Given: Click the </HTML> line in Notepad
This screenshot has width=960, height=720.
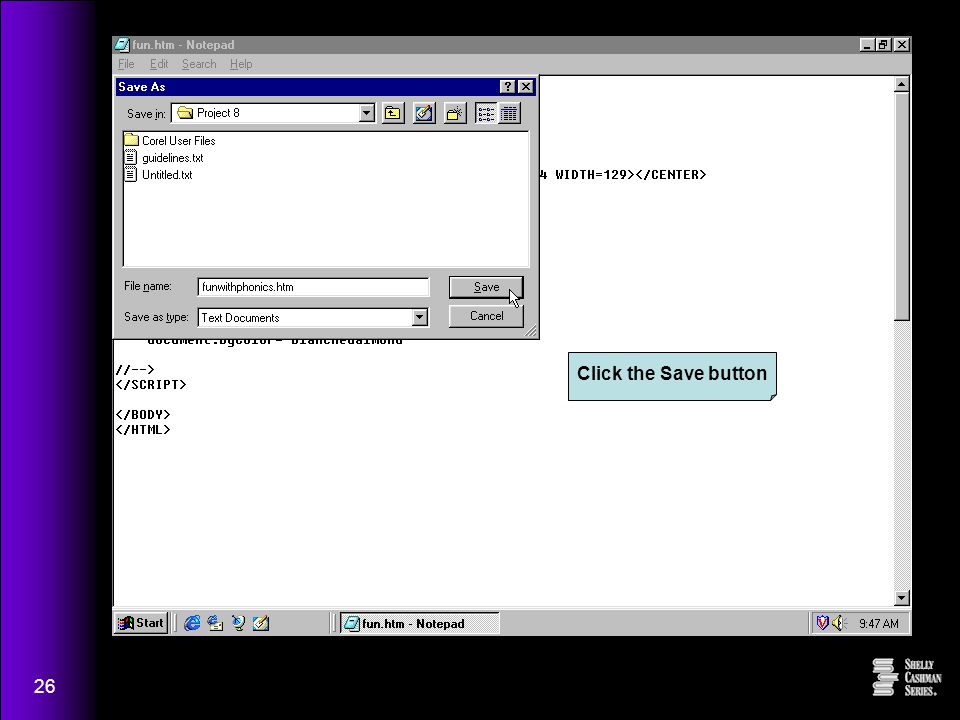Looking at the screenshot, I should coord(143,429).
